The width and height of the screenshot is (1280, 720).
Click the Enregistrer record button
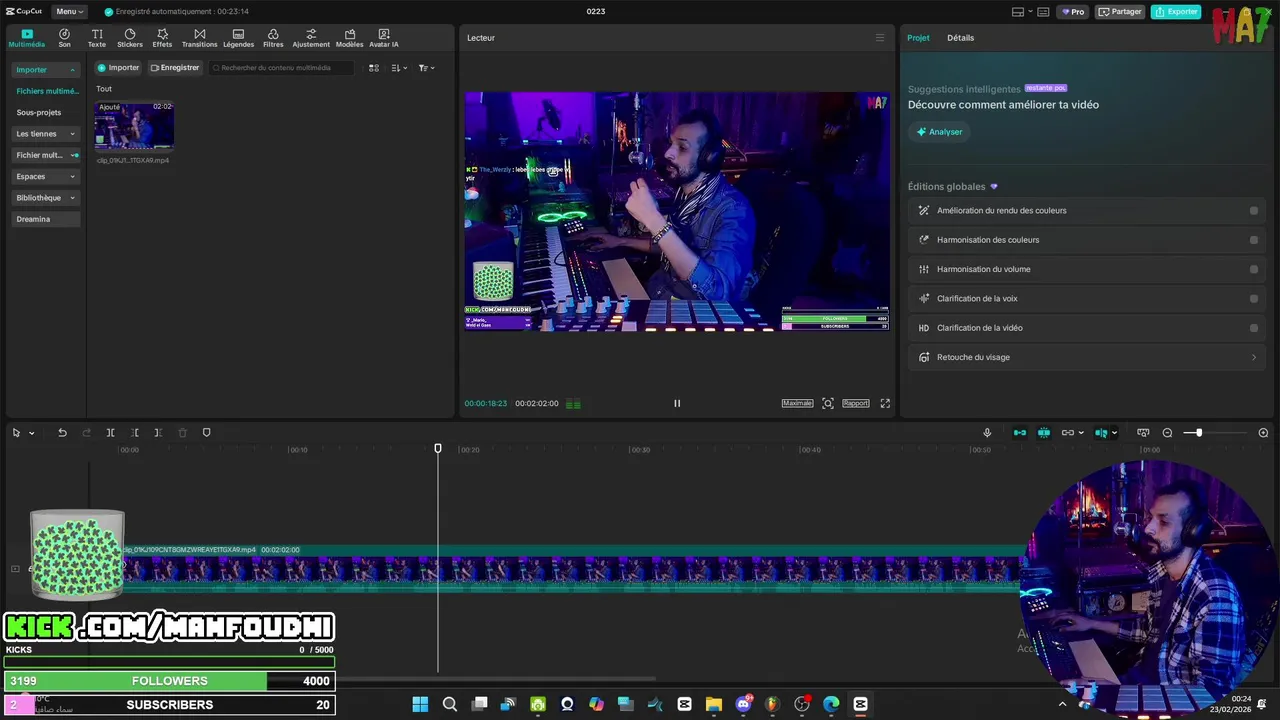pyautogui.click(x=175, y=68)
